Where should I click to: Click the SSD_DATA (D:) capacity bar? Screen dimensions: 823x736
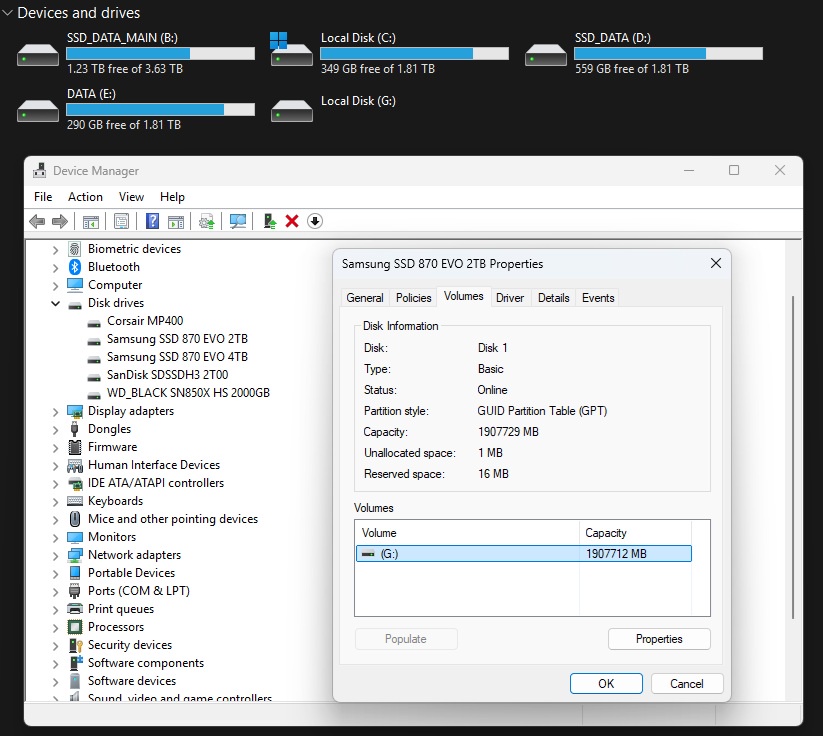(668, 54)
